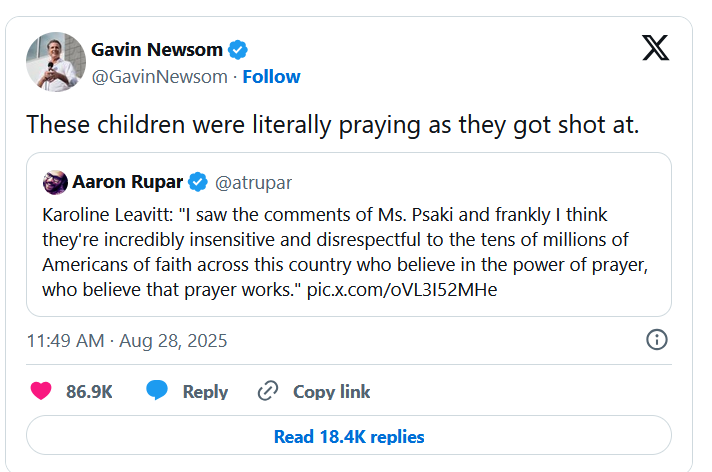
Task: Click Gavin Newsom's verified badge
Action: (239, 49)
